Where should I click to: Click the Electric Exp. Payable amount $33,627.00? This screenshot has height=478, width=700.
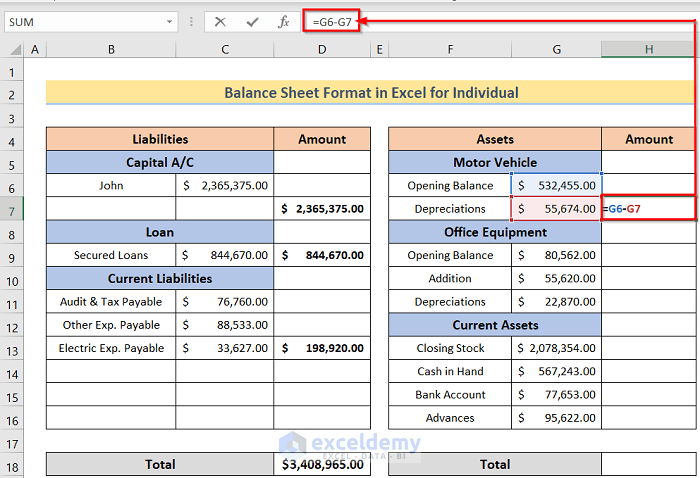pos(225,348)
